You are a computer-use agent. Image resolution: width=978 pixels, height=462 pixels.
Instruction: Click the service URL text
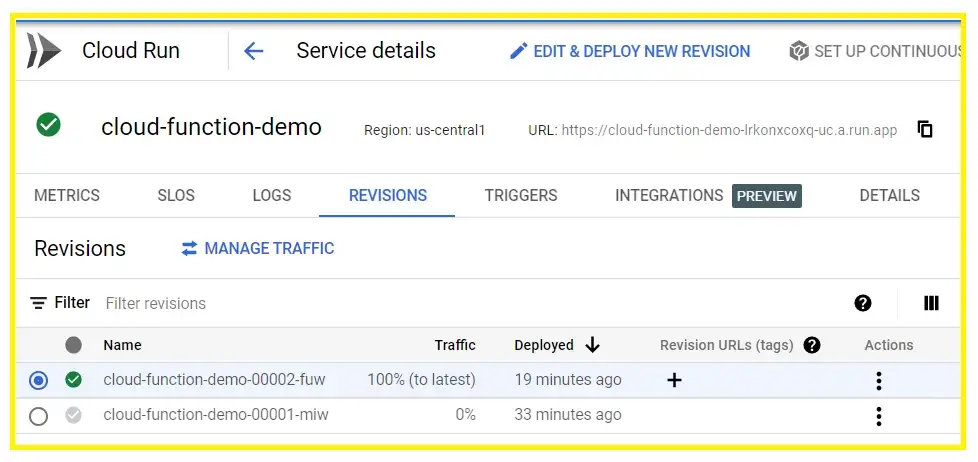point(729,130)
